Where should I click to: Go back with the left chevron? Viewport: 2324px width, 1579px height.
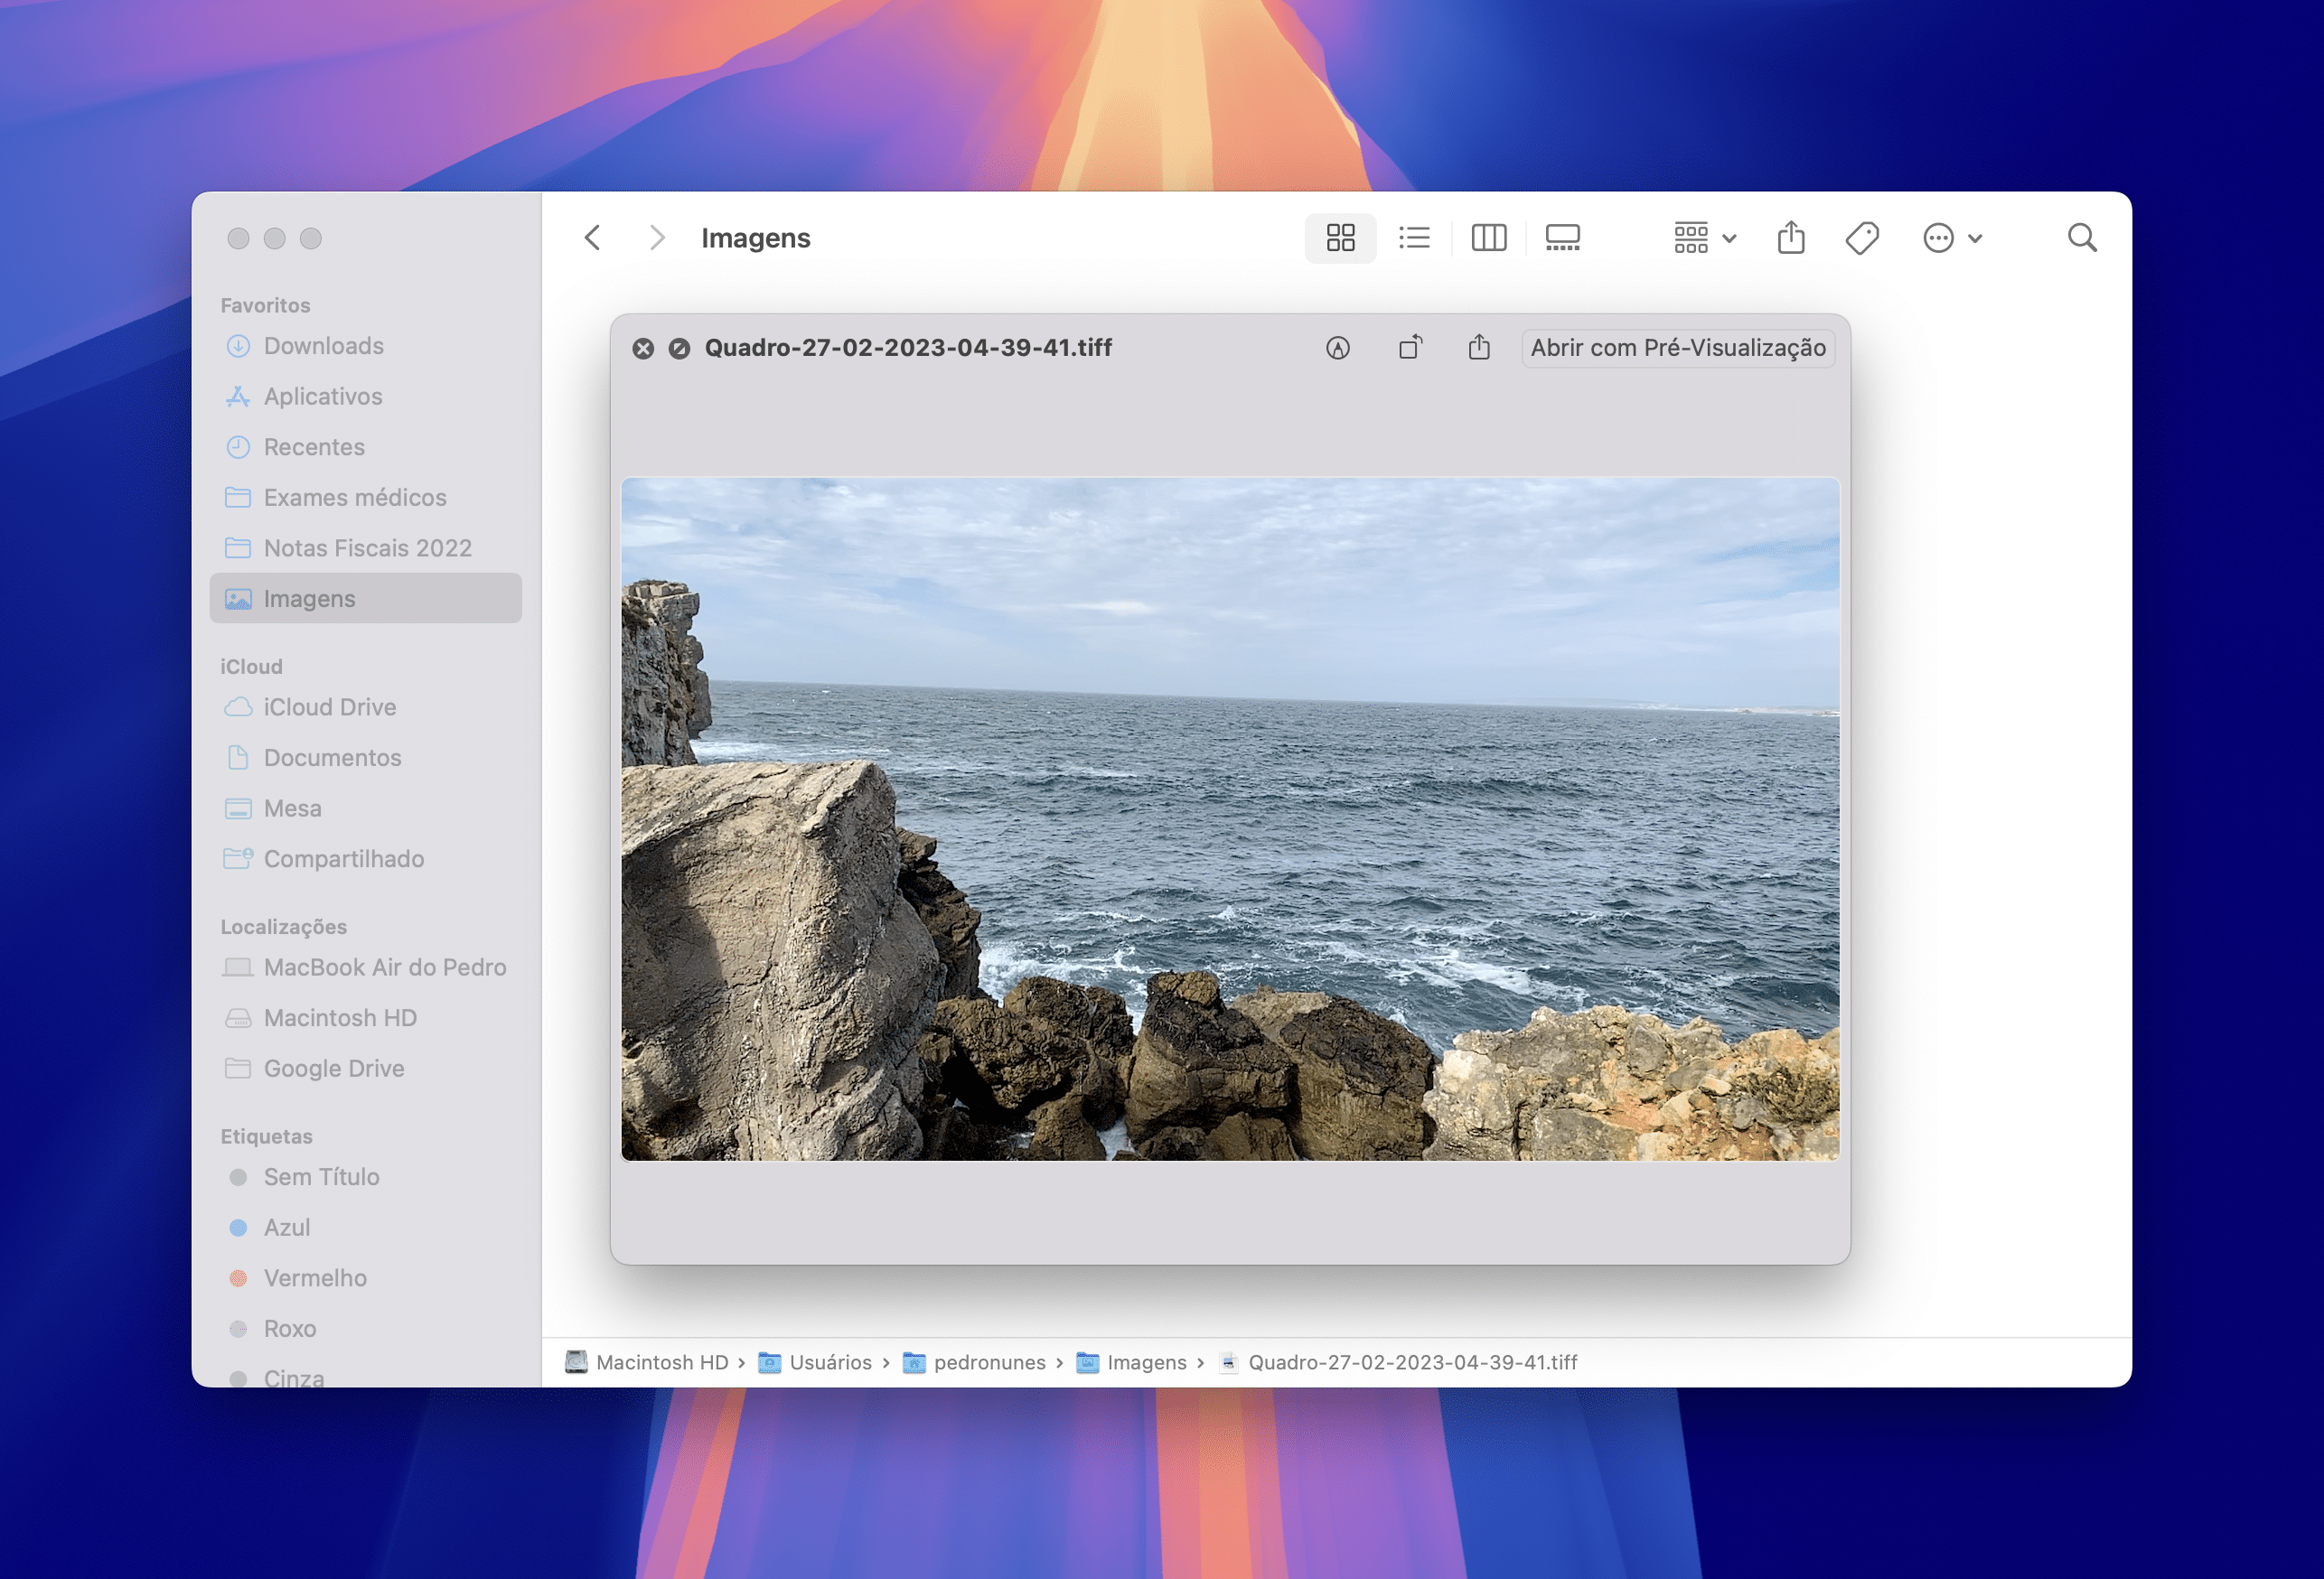click(592, 238)
